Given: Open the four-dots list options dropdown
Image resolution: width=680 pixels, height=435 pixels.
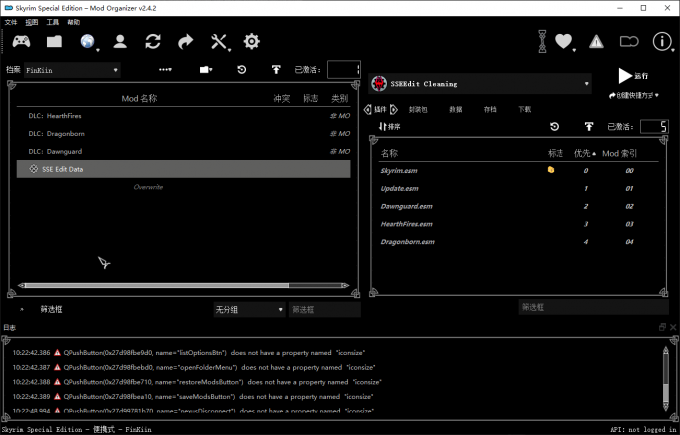Looking at the screenshot, I should [165, 69].
